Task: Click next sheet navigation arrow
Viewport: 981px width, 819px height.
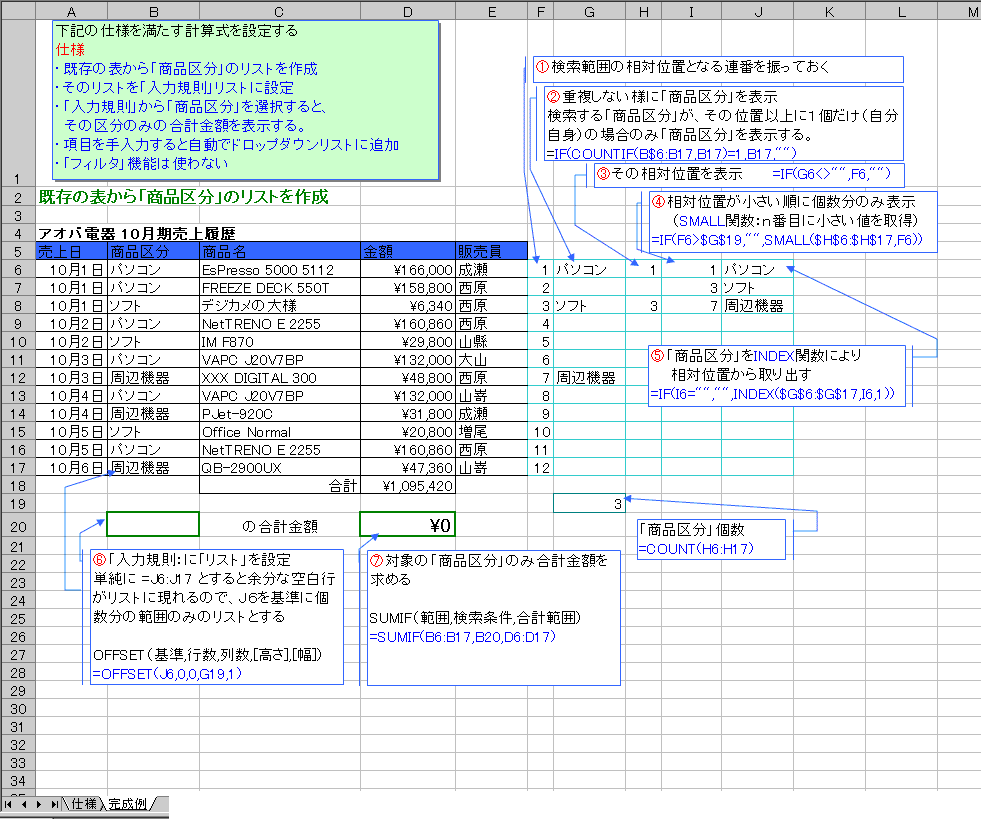Action: 39,804
